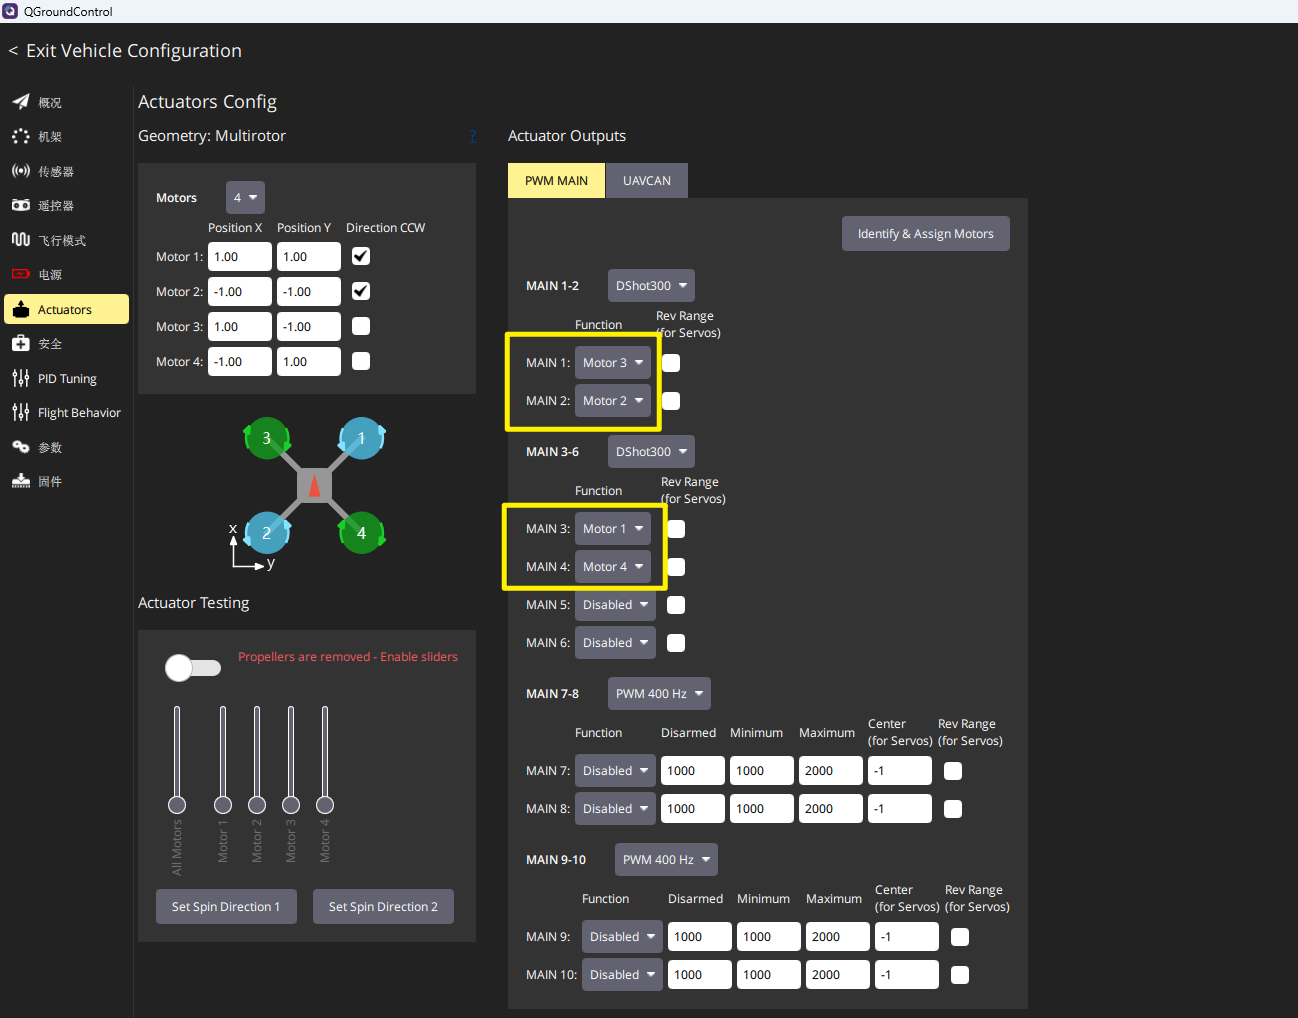Click the red battery power icon
The width and height of the screenshot is (1298, 1018).
21,274
